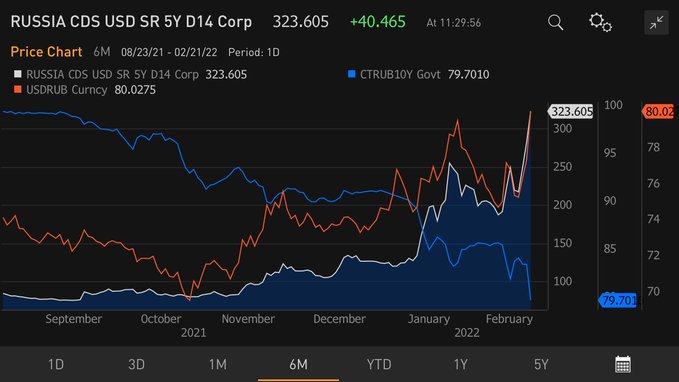Screen dimensions: 679x382
Task: Click the 95 middle axis value
Action: pyautogui.click(x=610, y=153)
